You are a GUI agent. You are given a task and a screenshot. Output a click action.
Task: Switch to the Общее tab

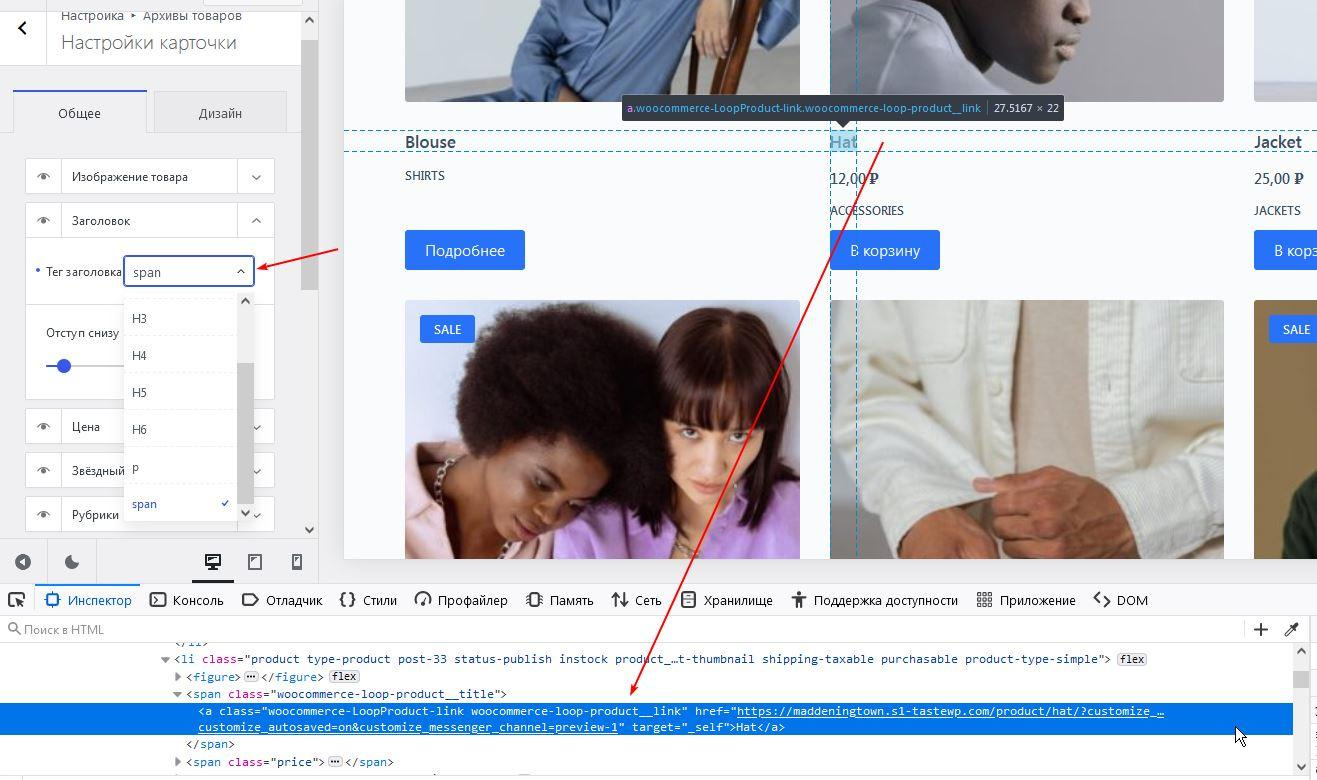[x=80, y=112]
